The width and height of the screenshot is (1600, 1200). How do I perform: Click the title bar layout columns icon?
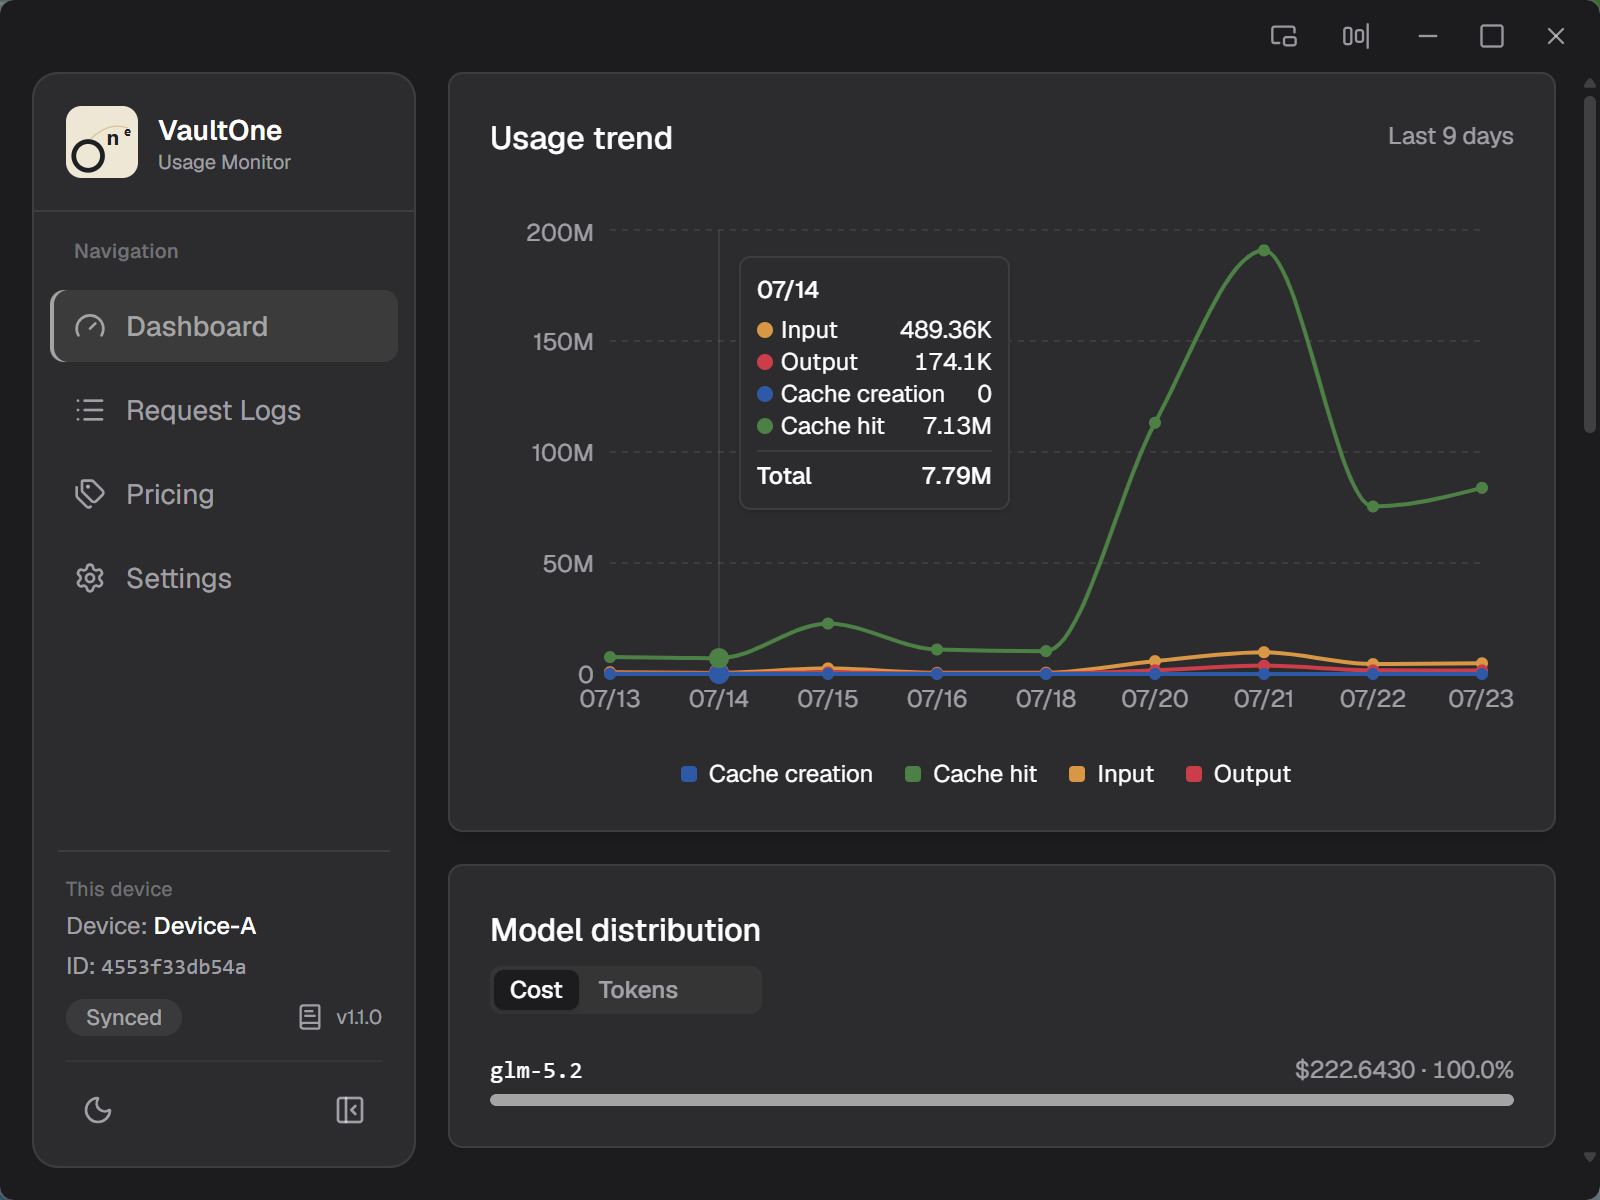coord(1356,36)
